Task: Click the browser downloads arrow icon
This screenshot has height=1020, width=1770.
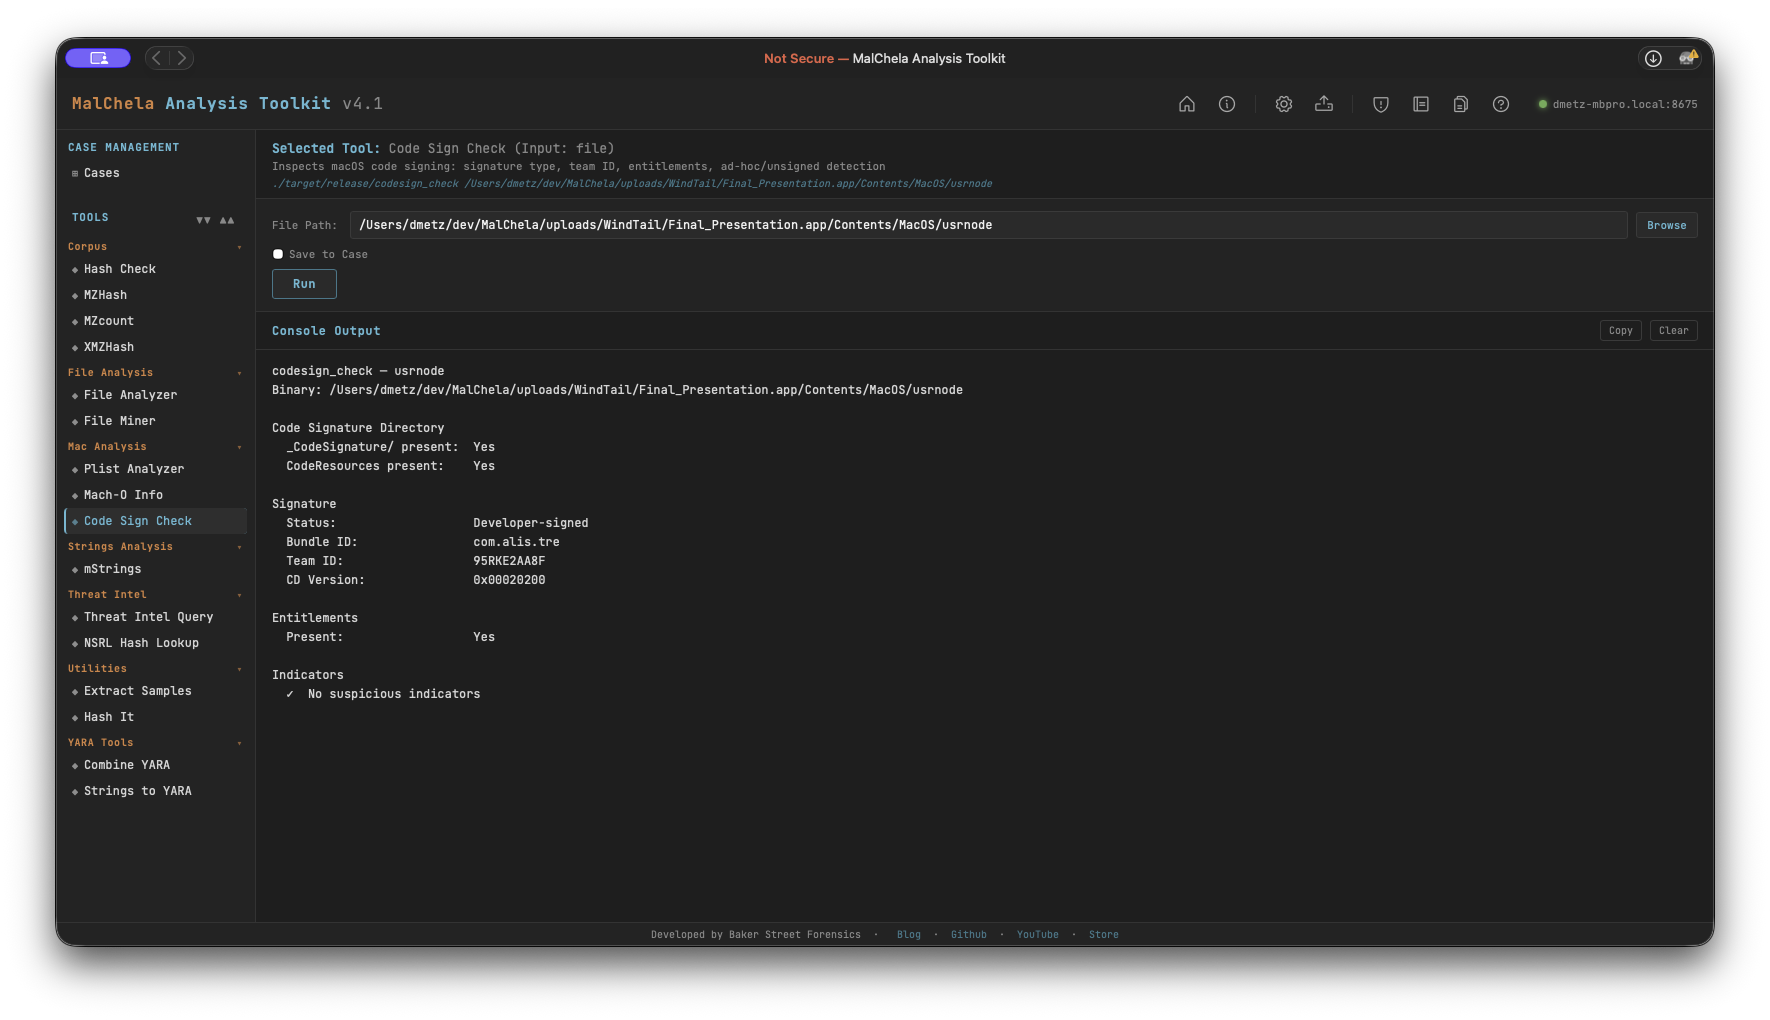Action: coord(1653,58)
